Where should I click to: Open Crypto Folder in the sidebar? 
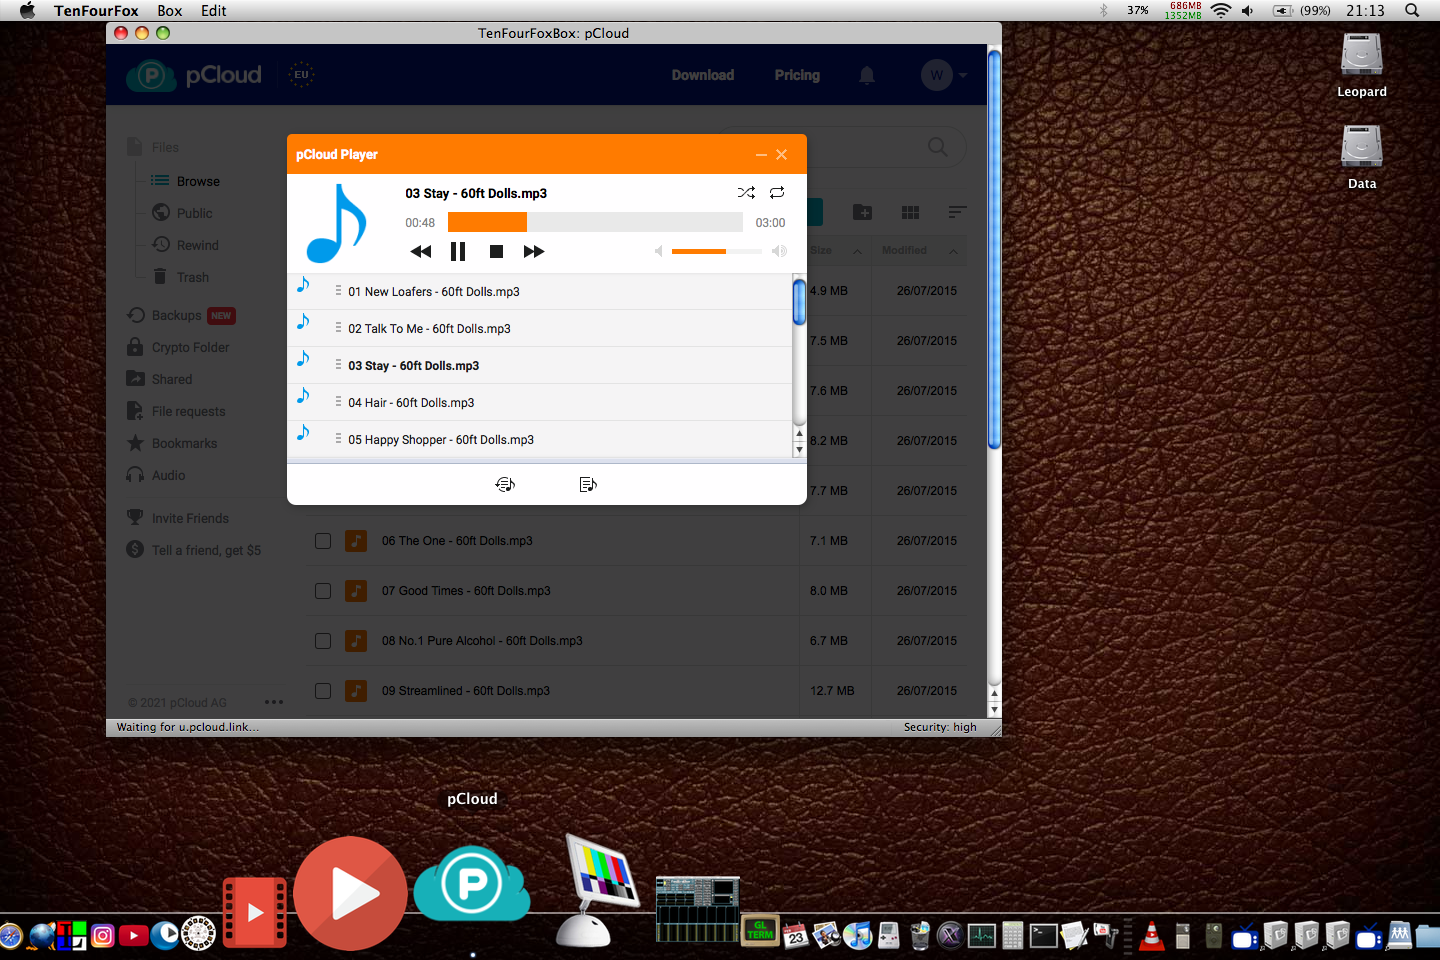click(190, 347)
